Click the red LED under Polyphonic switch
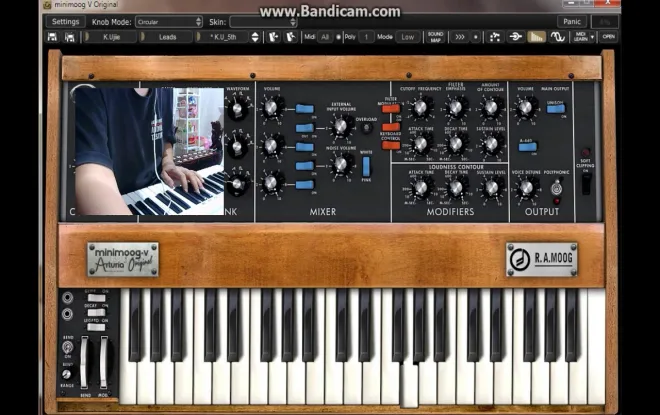The width and height of the screenshot is (660, 415). click(556, 201)
